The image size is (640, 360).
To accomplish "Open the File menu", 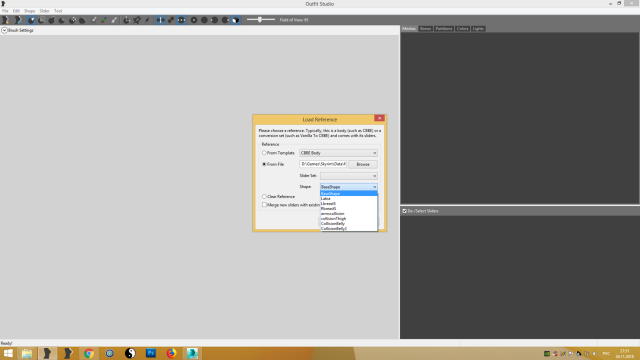I will point(5,11).
